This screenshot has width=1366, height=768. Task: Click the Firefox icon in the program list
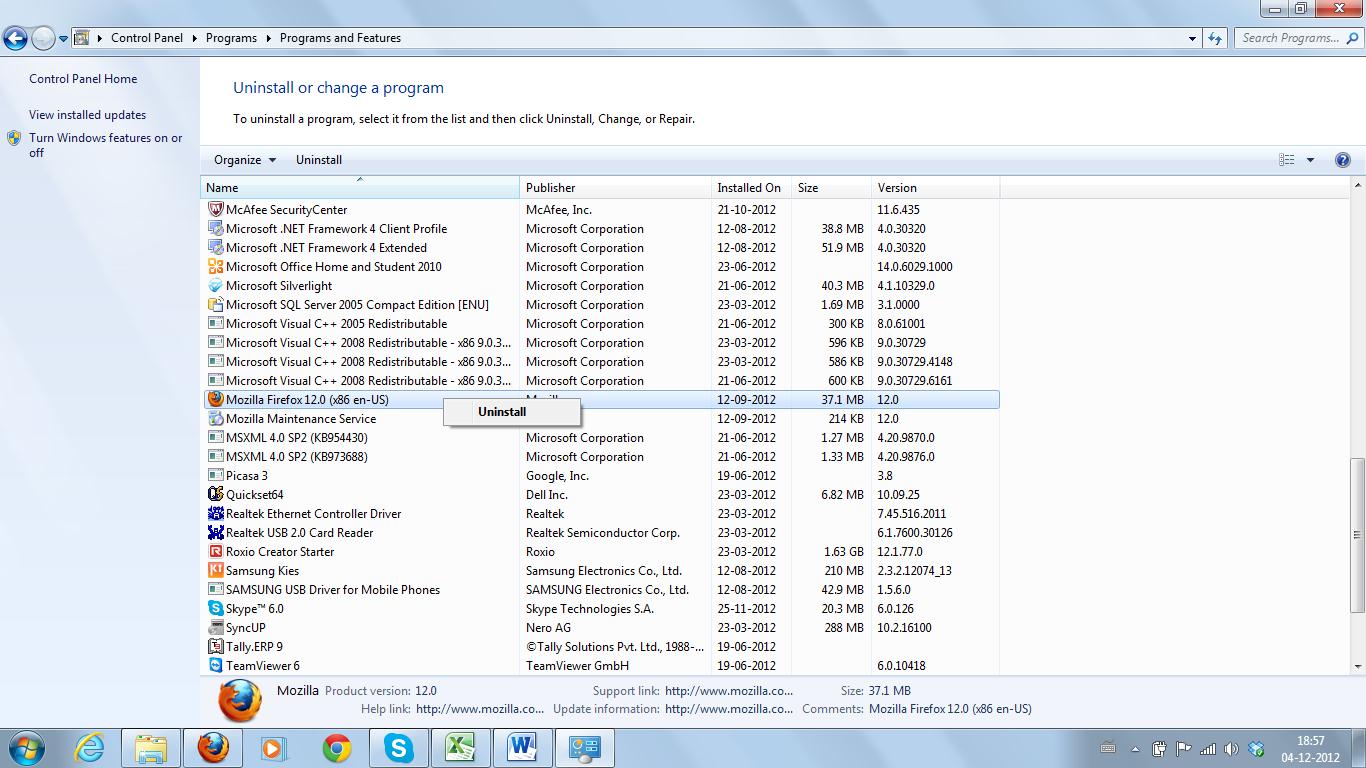(x=215, y=400)
